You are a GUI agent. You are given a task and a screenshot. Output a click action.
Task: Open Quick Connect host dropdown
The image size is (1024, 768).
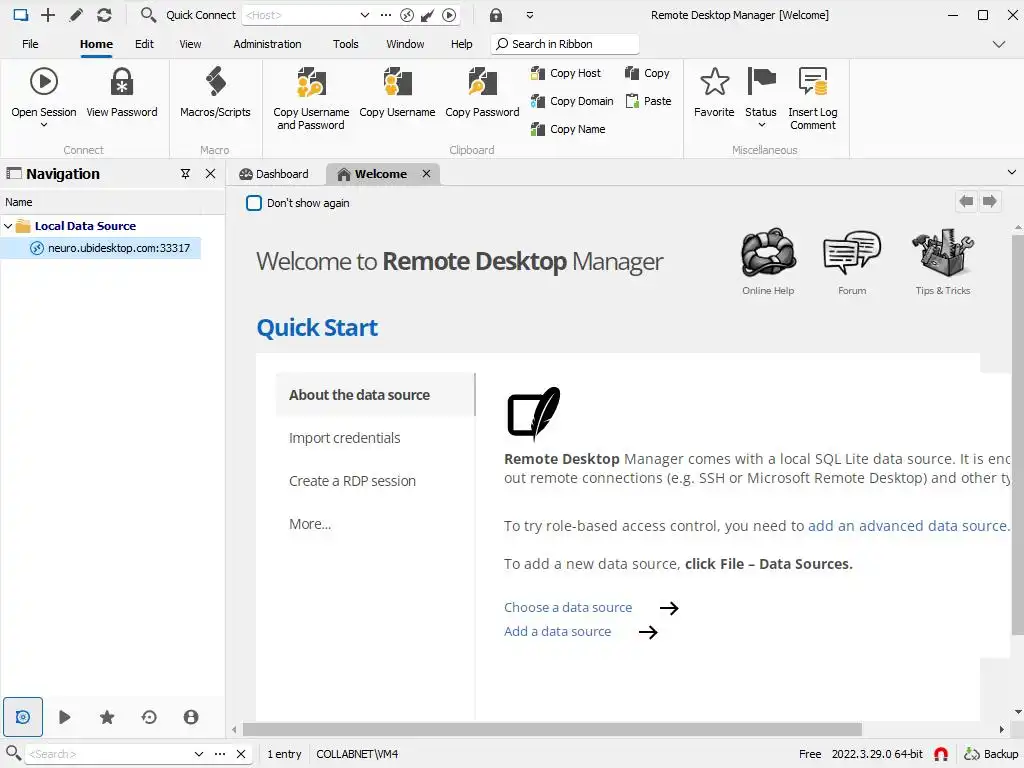[x=364, y=15]
